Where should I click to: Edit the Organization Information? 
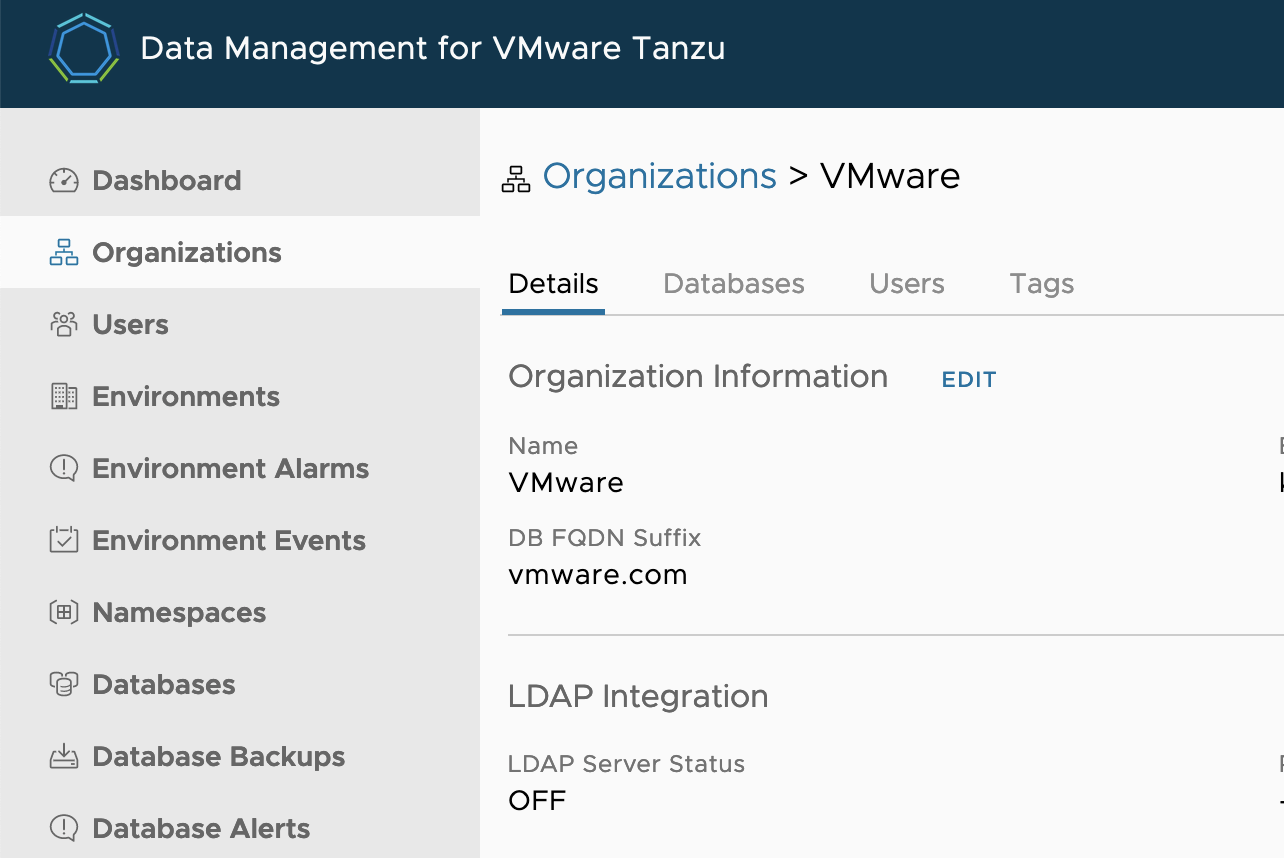(x=969, y=380)
